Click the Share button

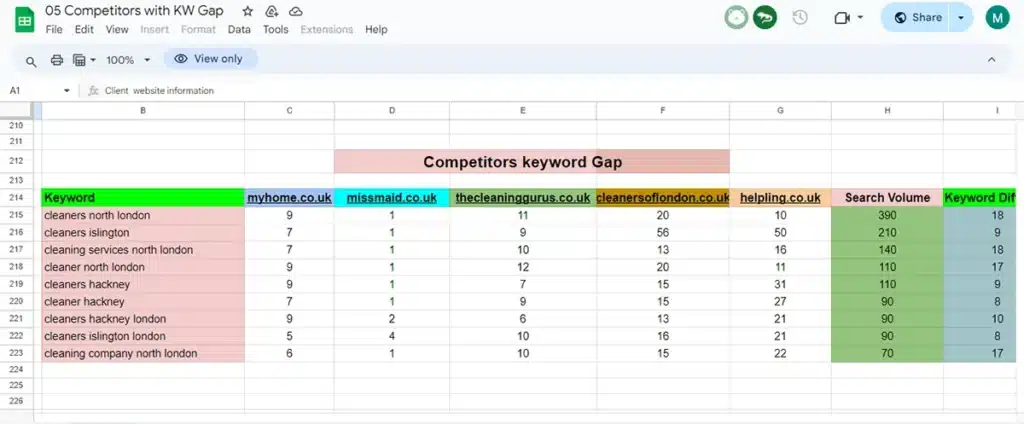[x=916, y=17]
